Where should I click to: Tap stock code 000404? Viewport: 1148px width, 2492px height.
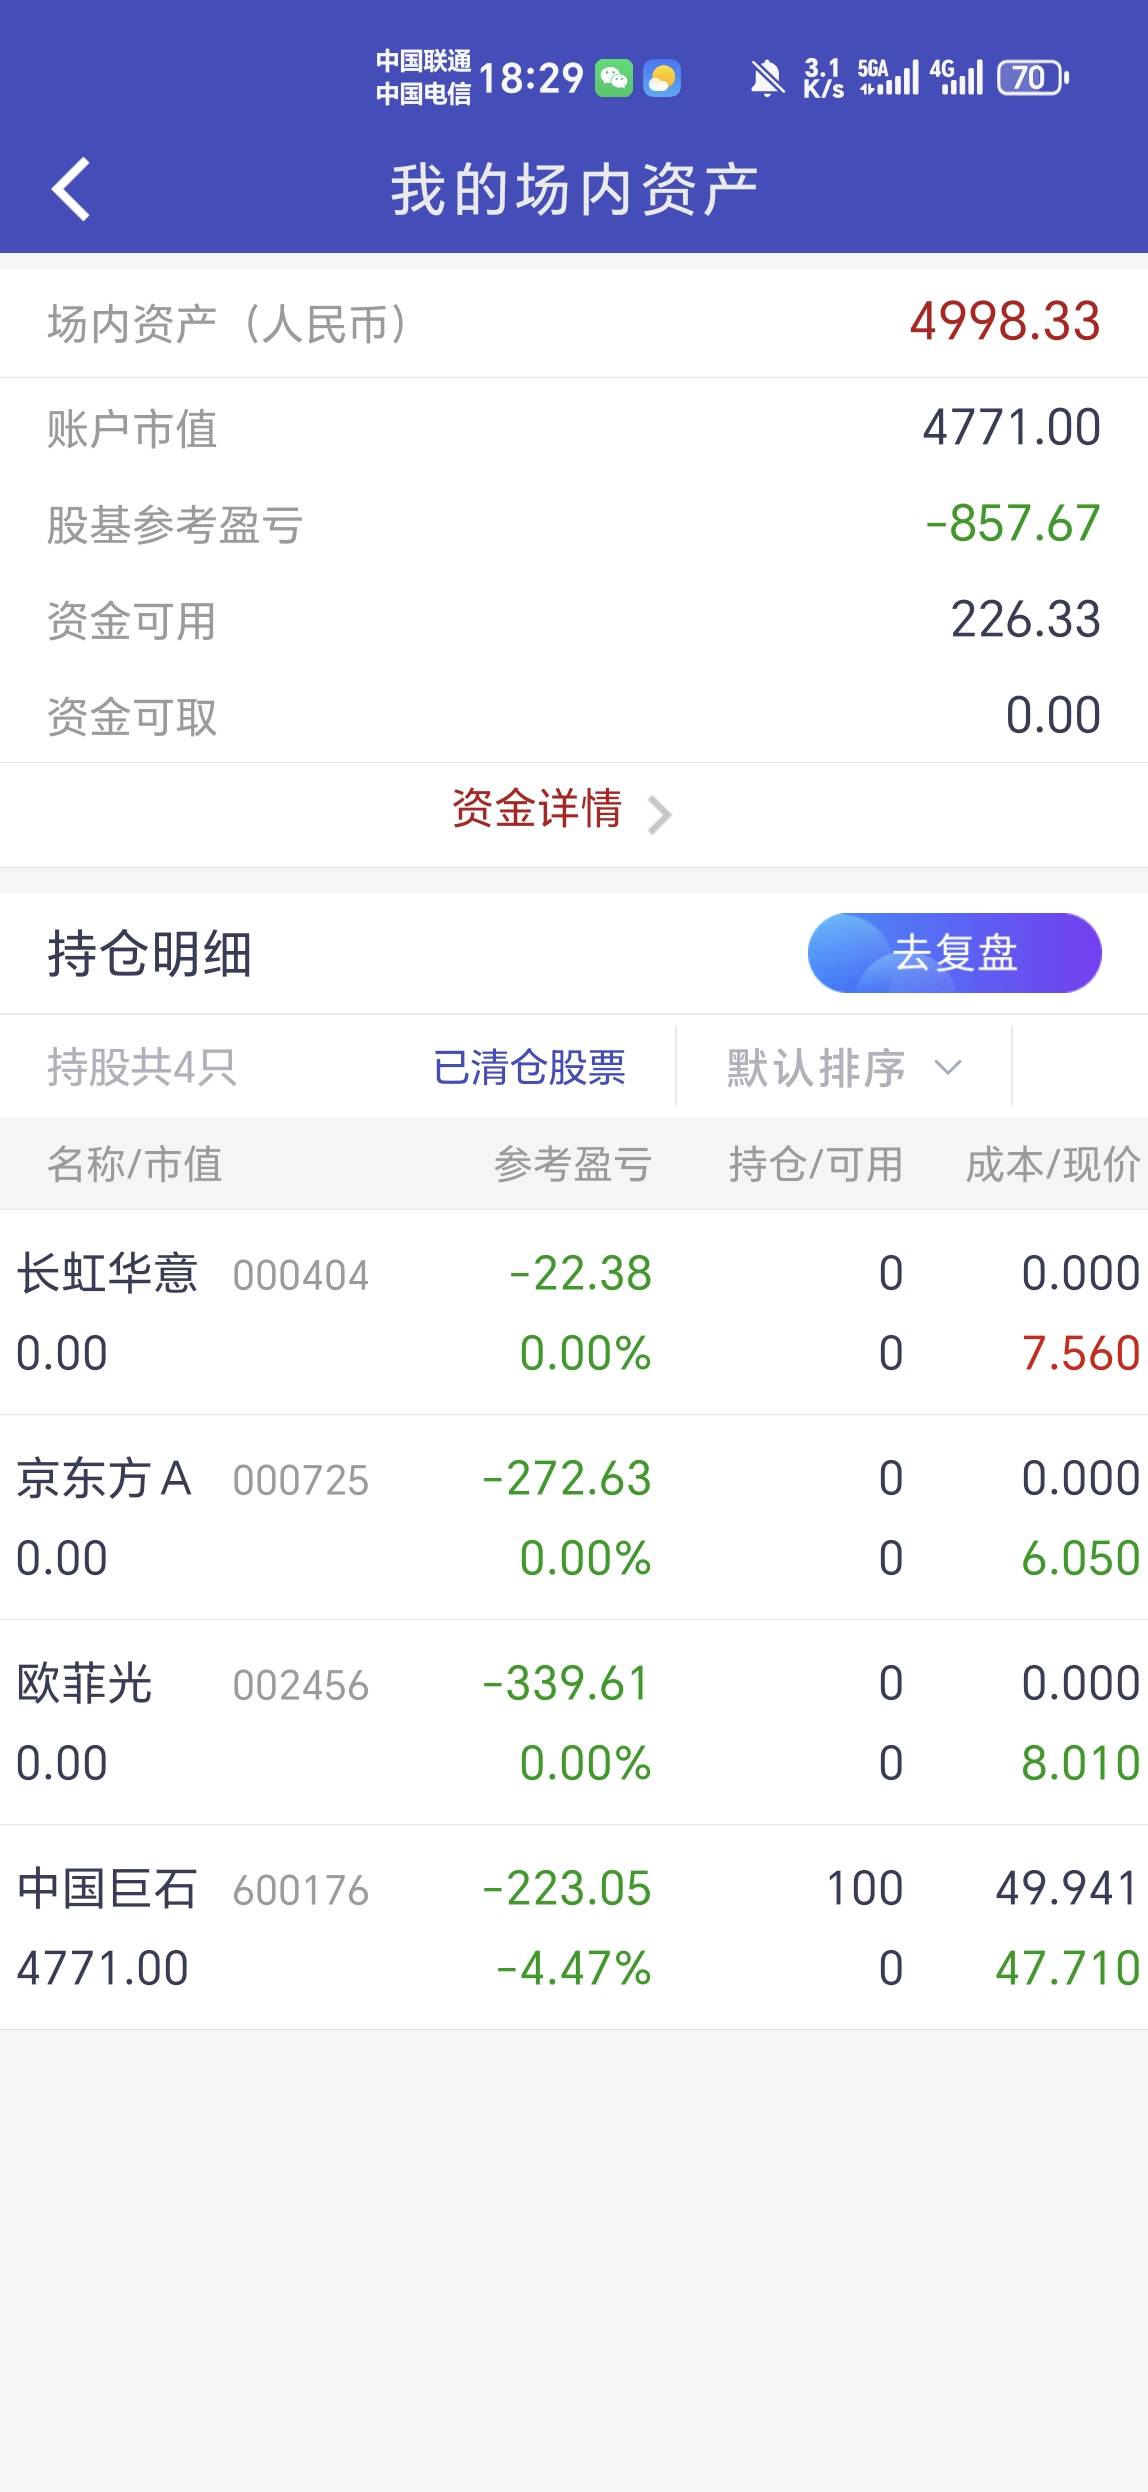(x=301, y=1275)
